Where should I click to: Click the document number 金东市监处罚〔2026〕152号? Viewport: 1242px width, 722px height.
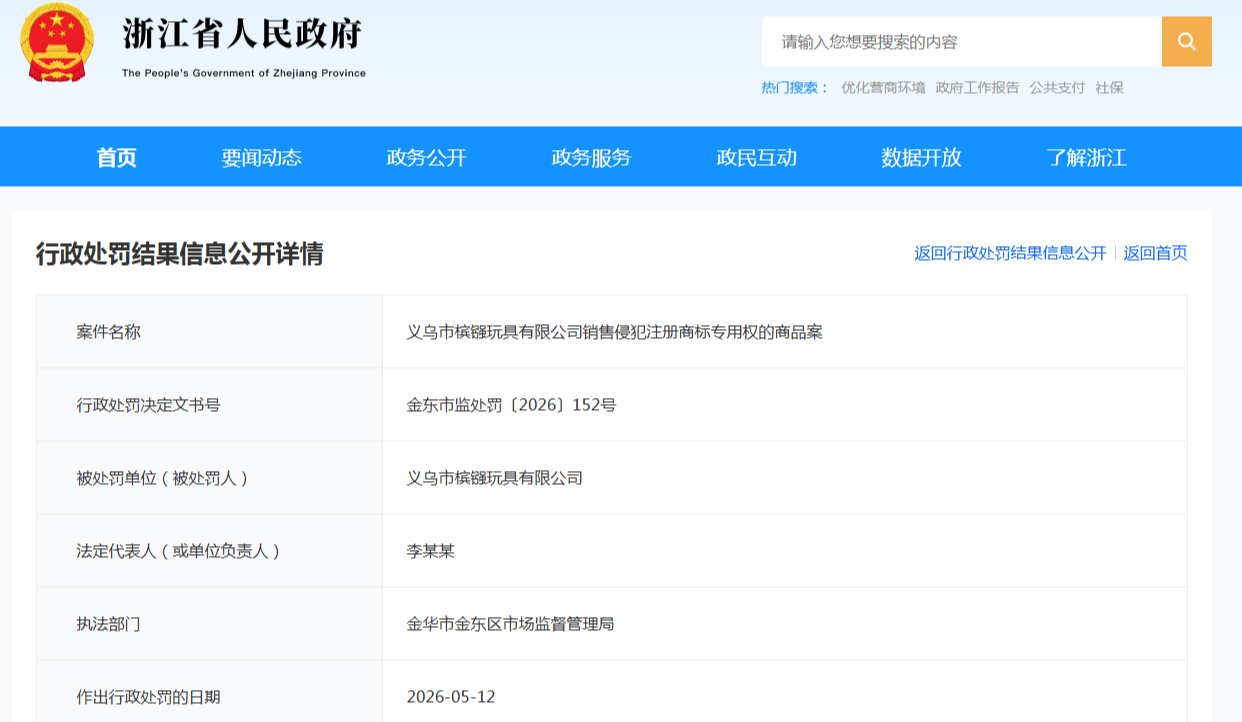511,405
